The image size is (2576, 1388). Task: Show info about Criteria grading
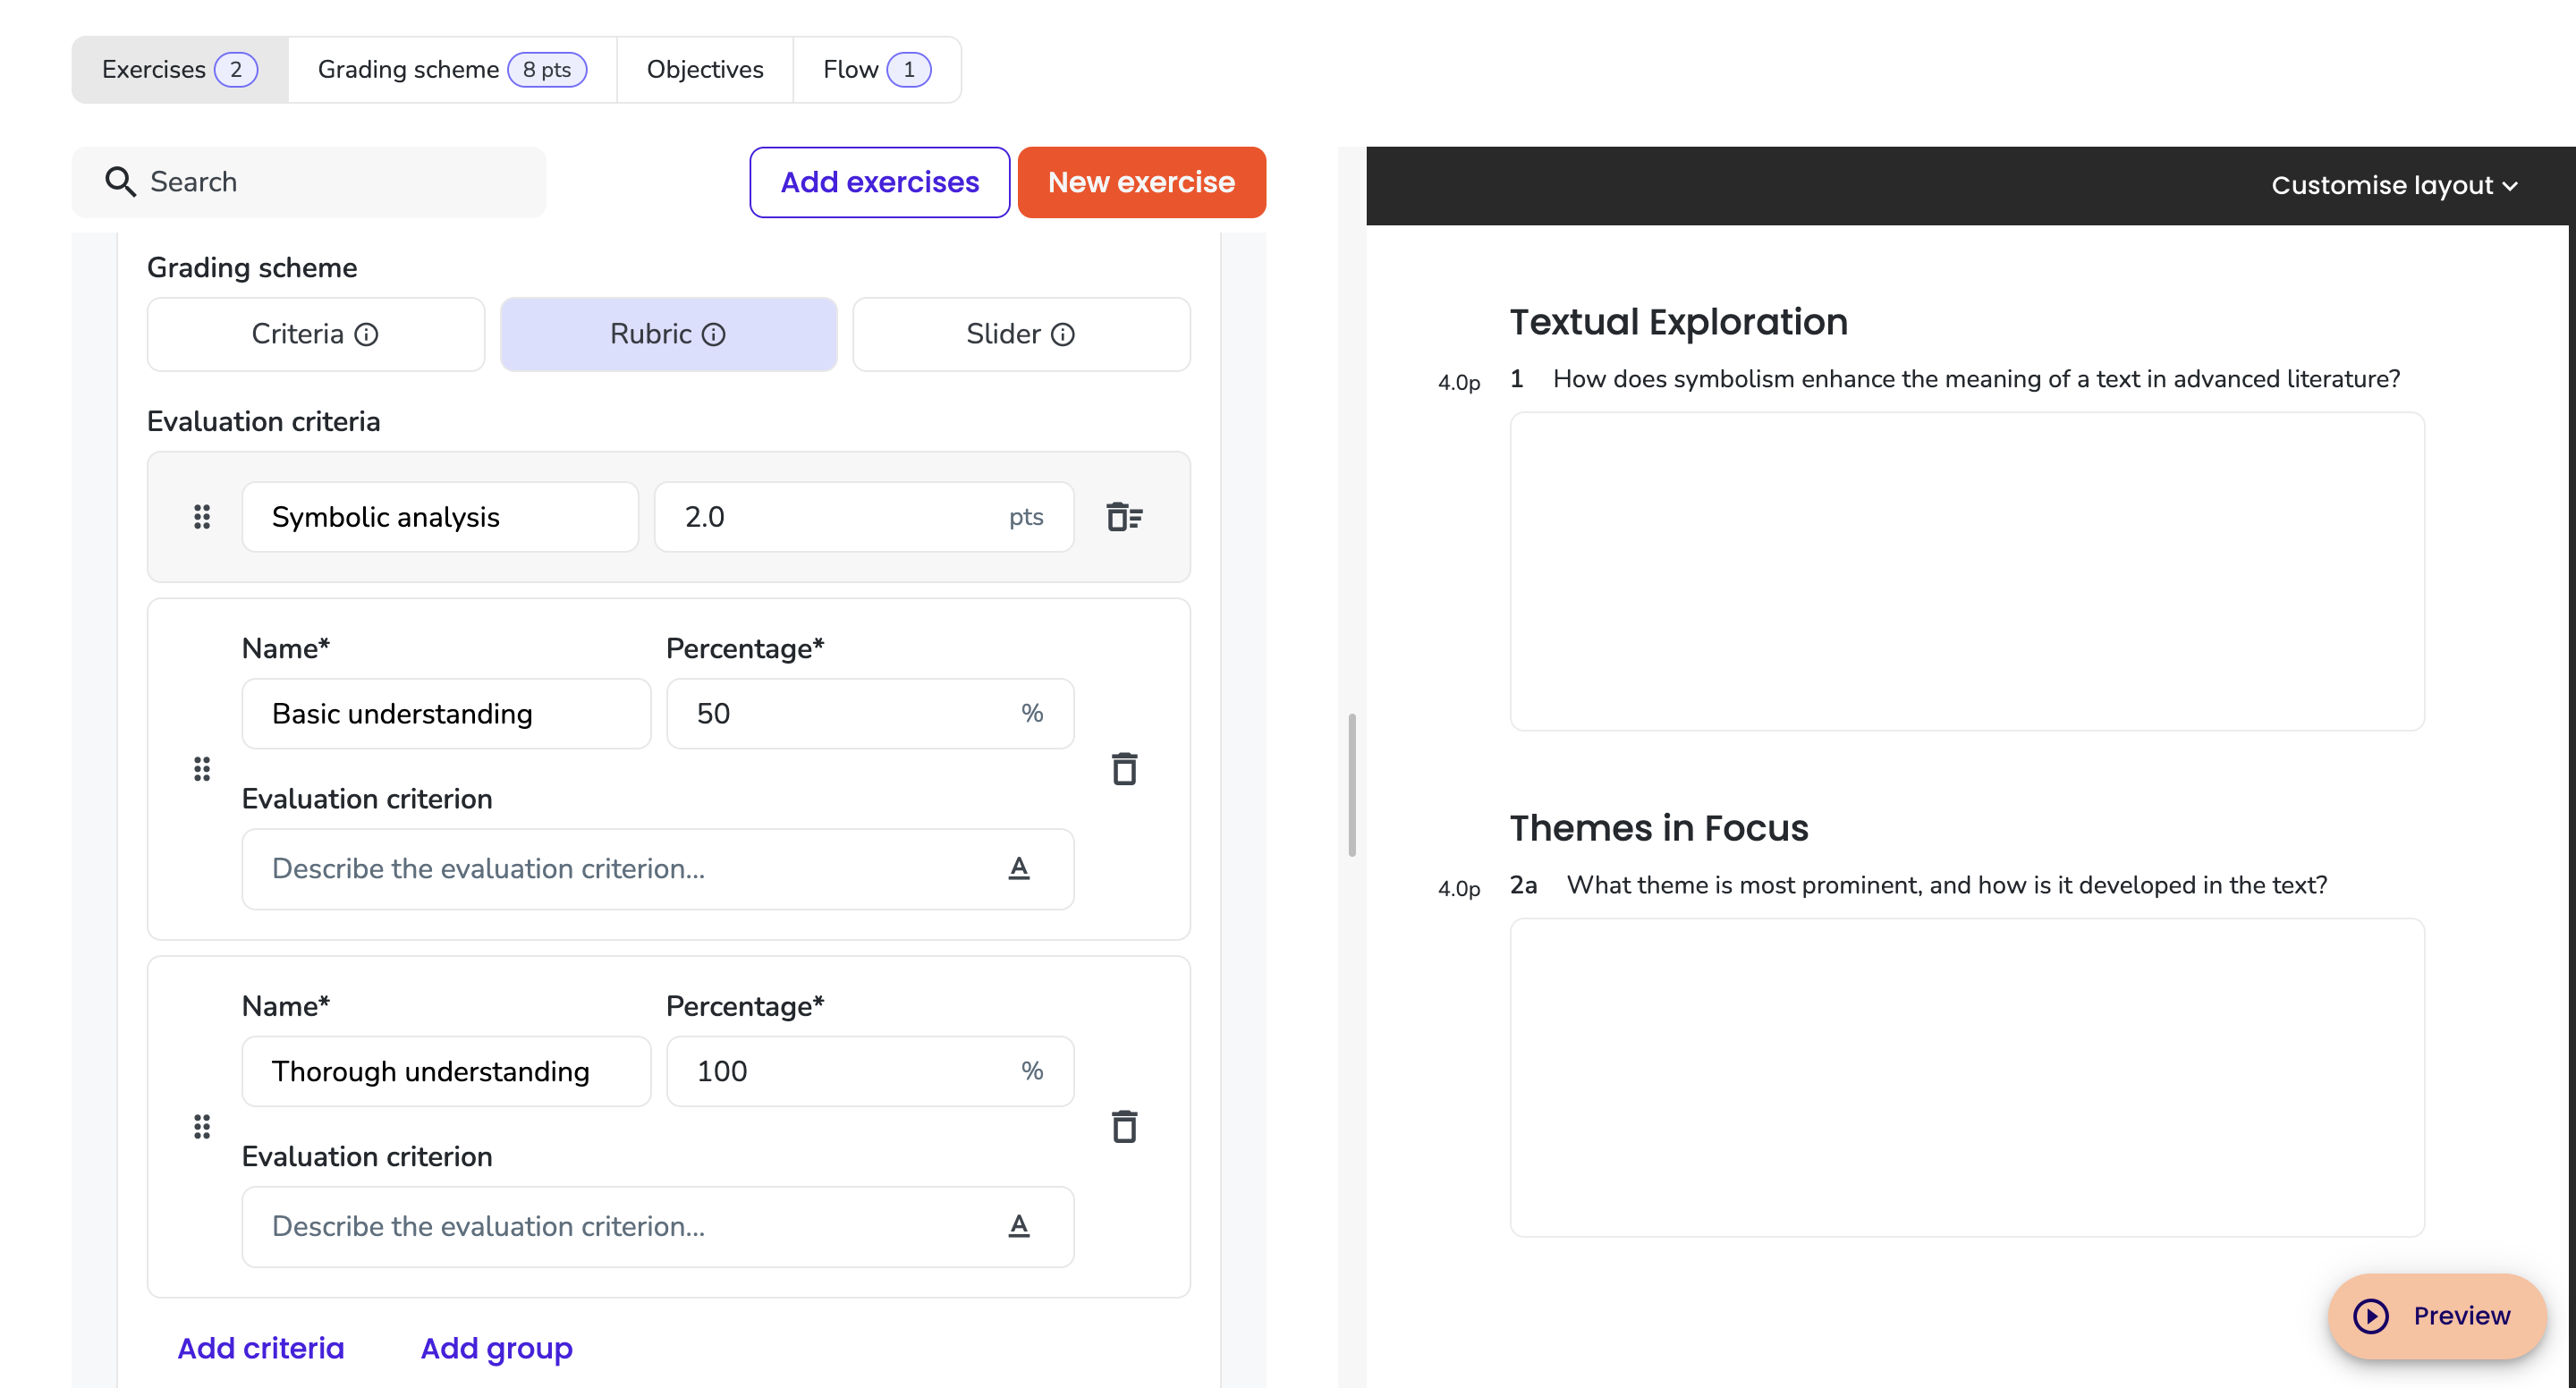click(367, 334)
